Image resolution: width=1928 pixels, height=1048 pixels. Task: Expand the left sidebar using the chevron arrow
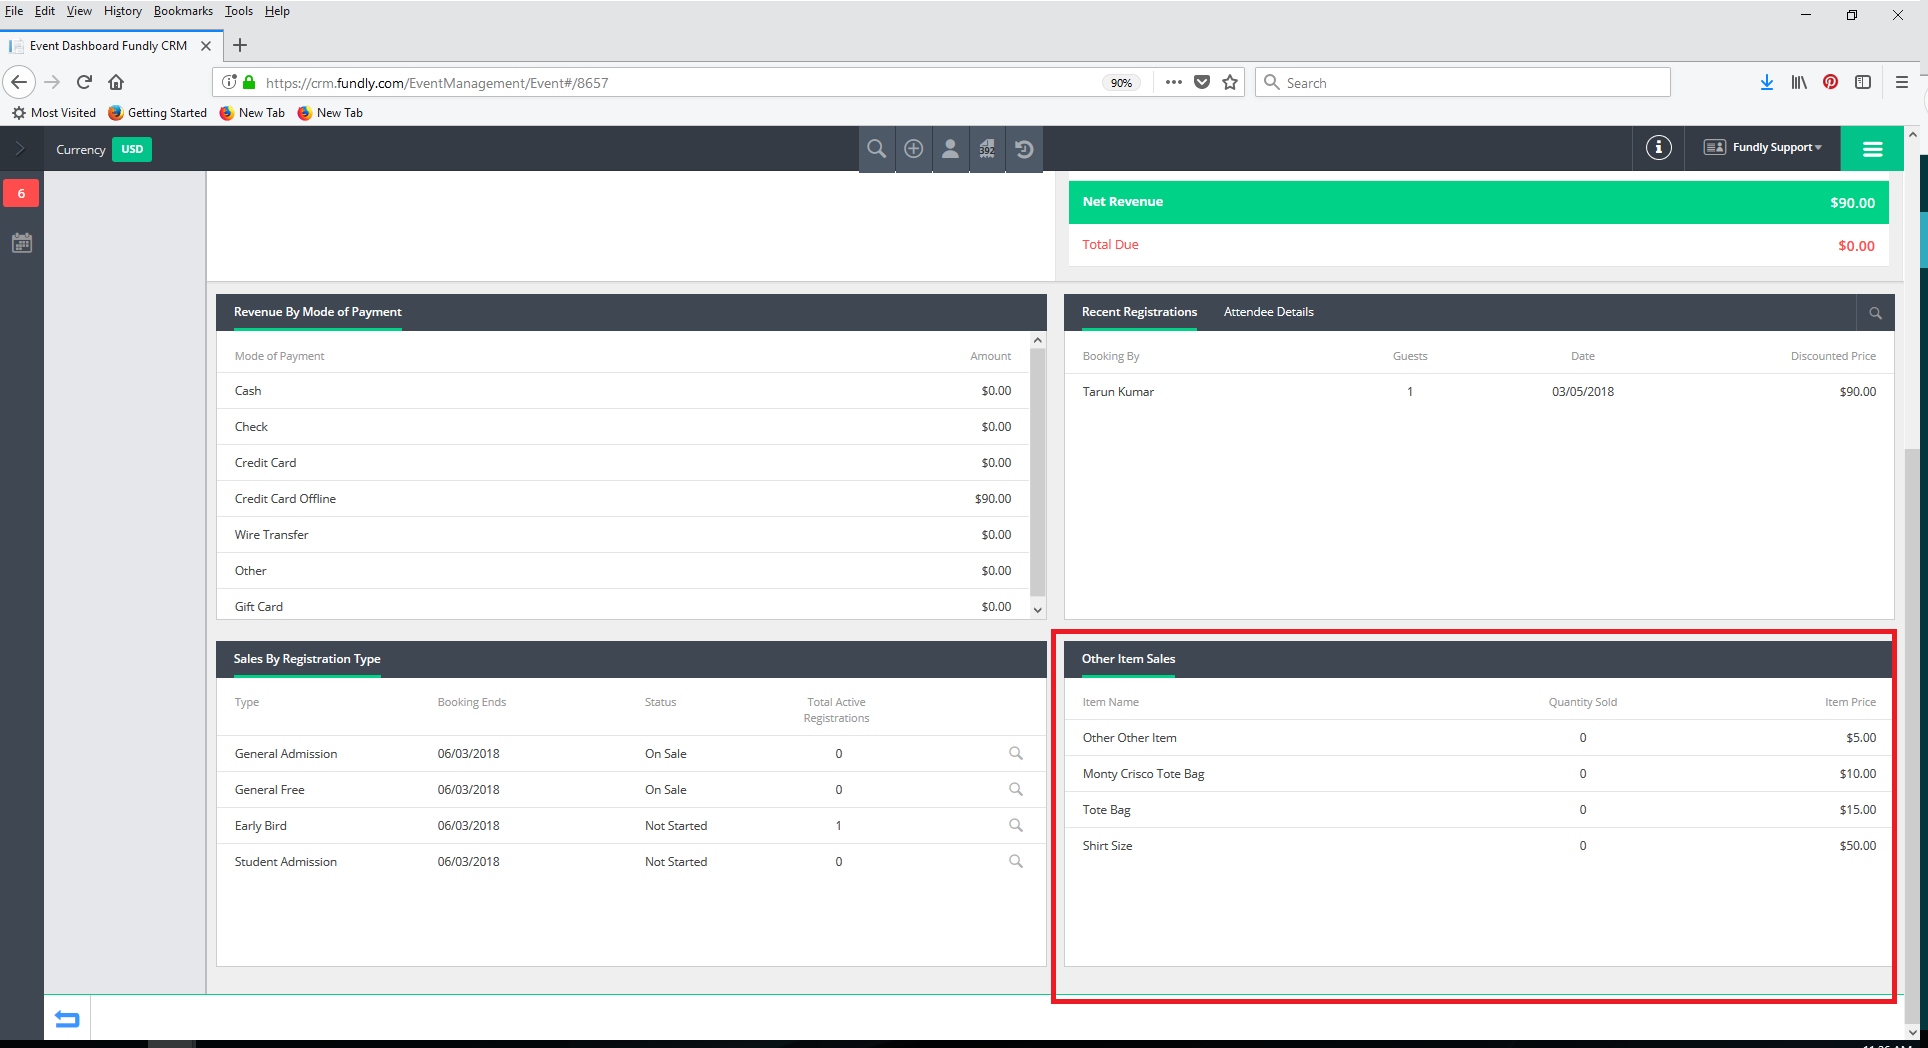(20, 149)
